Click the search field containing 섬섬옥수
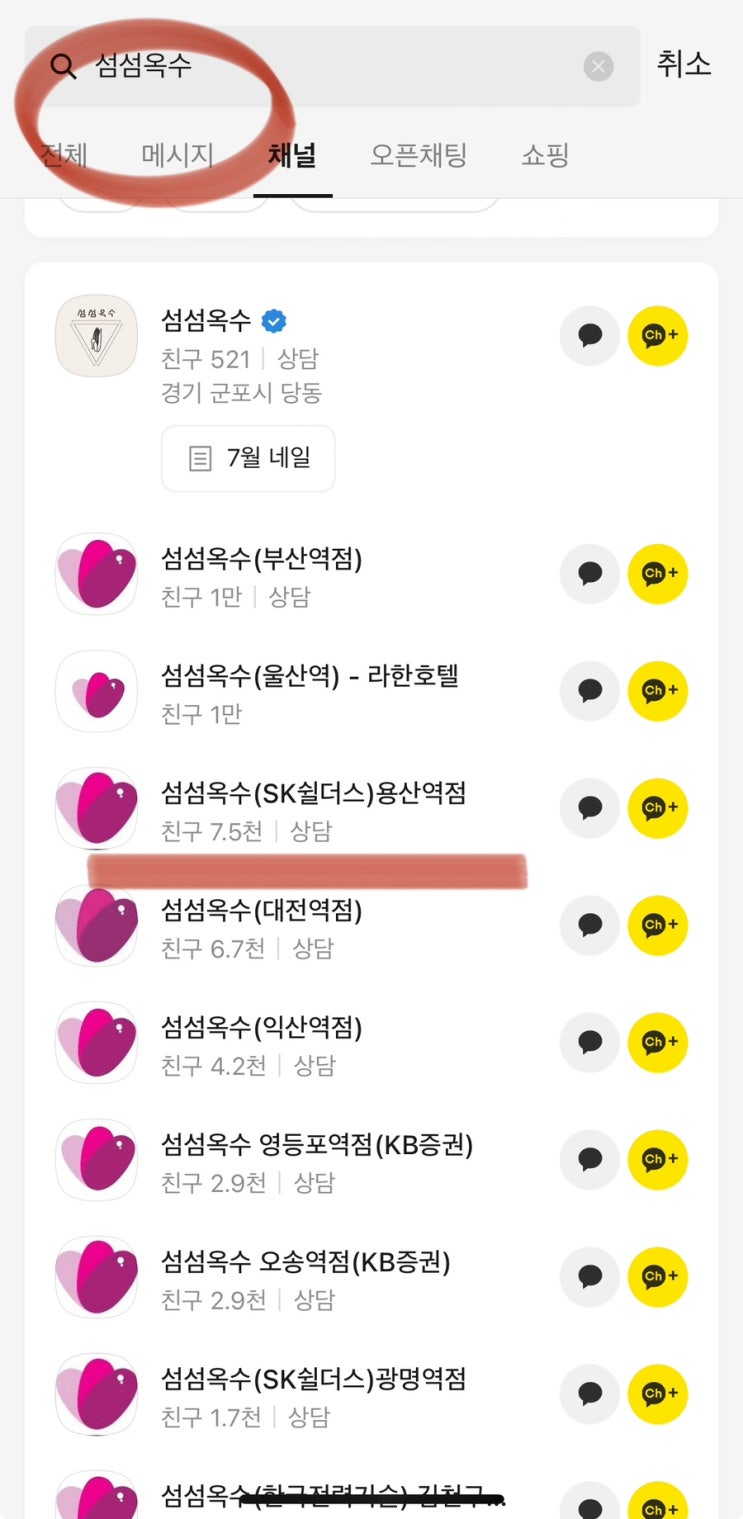The image size is (743, 1519). [330, 67]
